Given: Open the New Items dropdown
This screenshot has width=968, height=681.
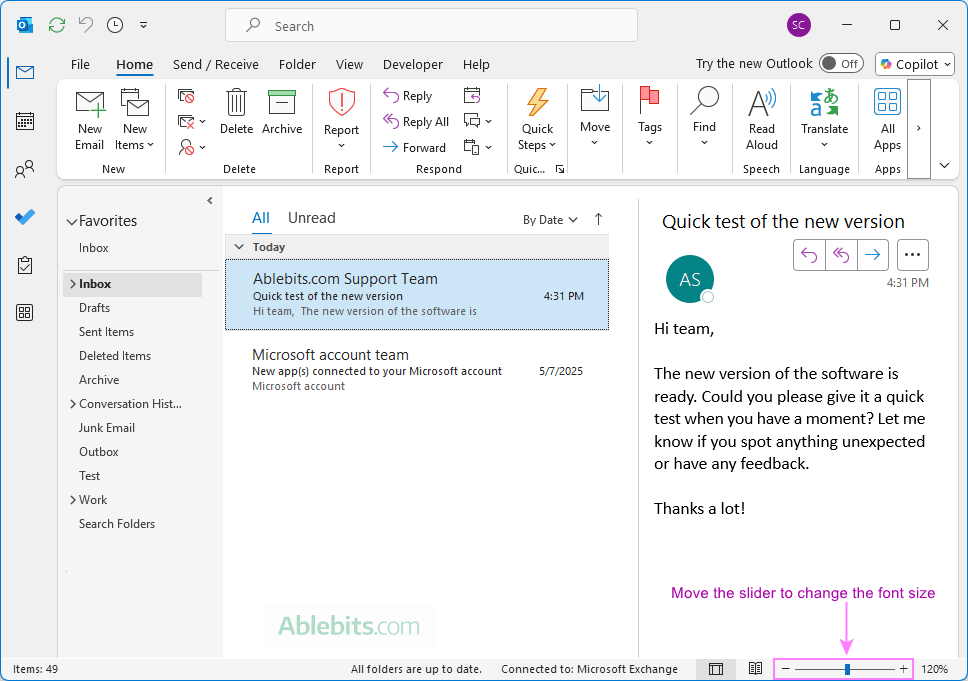Looking at the screenshot, I should [135, 121].
